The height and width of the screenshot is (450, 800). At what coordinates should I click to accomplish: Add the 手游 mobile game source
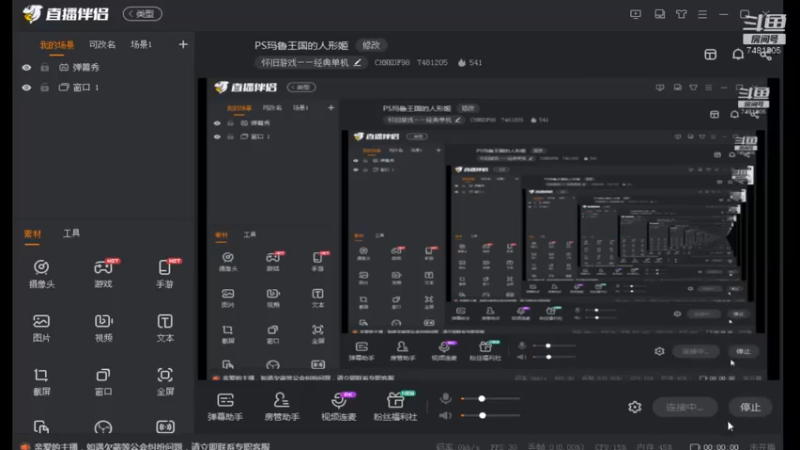pyautogui.click(x=165, y=273)
